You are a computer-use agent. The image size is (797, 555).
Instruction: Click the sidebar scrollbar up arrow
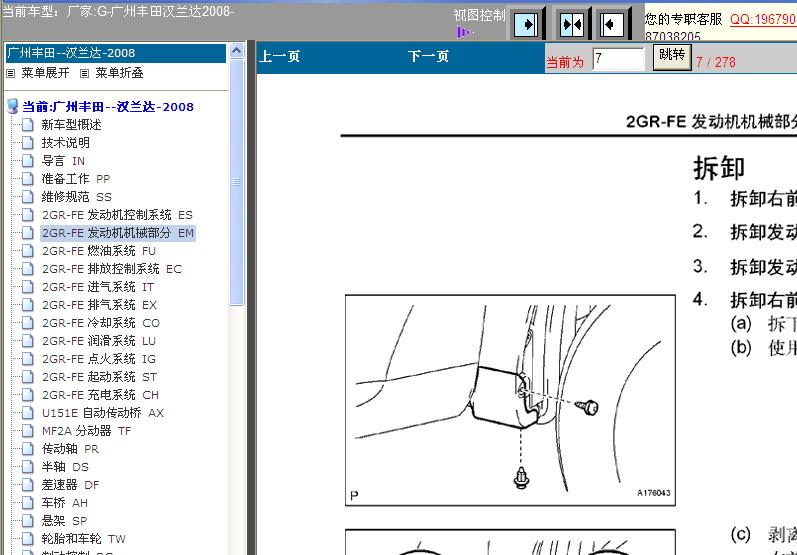(x=236, y=51)
